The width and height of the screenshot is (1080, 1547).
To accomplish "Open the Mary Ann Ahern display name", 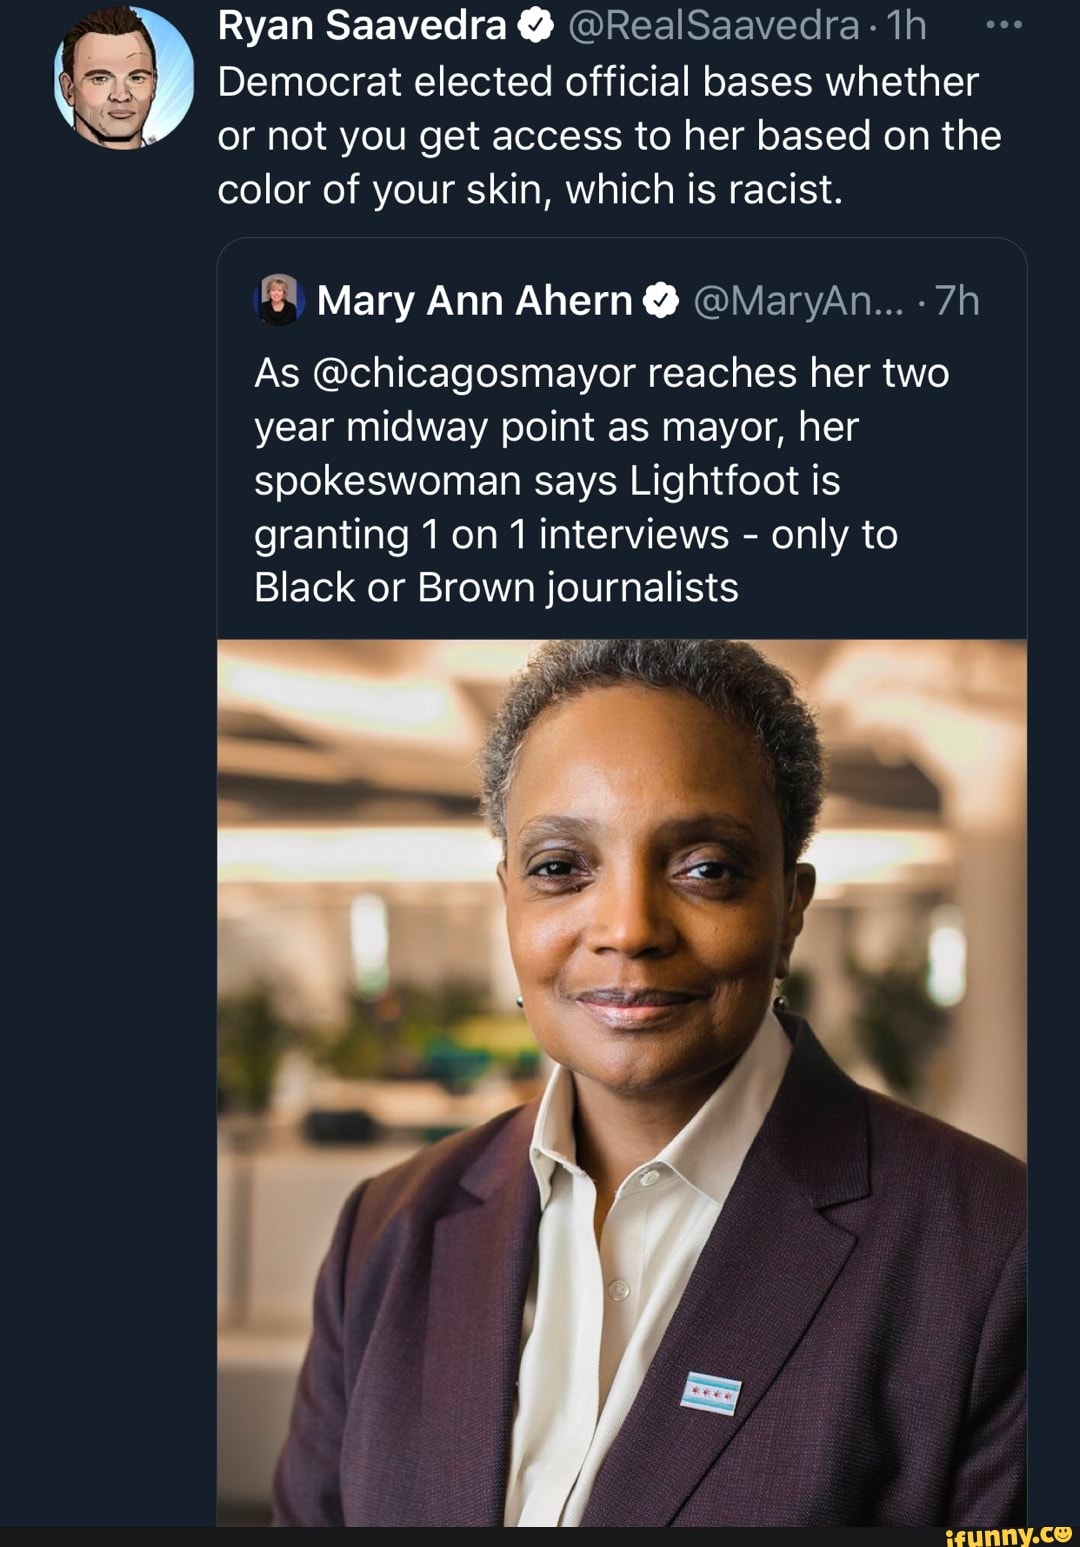I will click(474, 301).
